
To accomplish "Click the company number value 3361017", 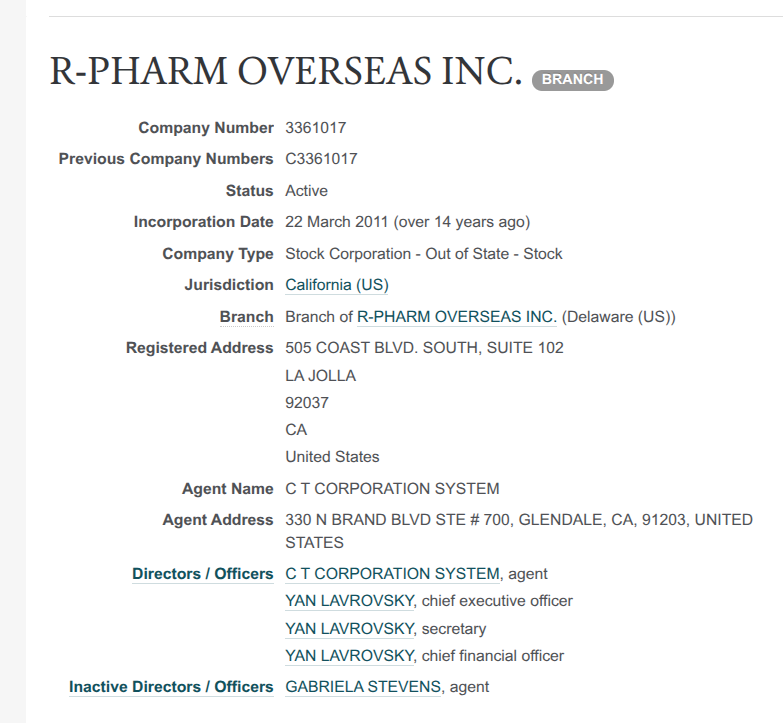I will pos(316,128).
